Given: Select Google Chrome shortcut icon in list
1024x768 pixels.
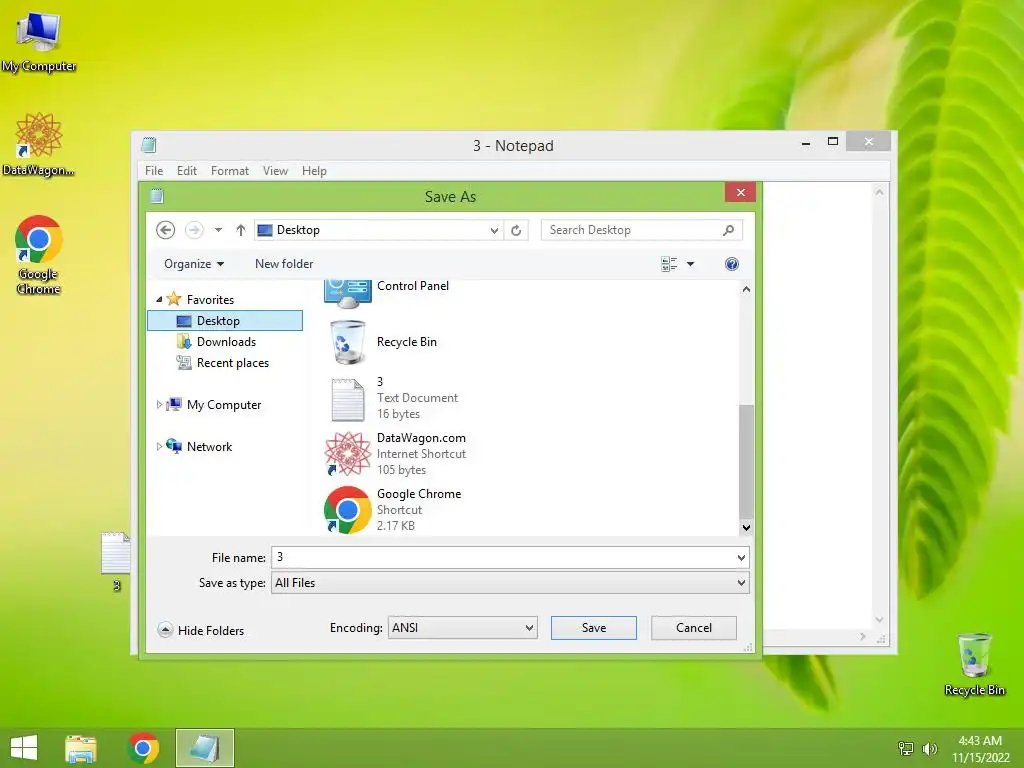Looking at the screenshot, I should pyautogui.click(x=347, y=510).
